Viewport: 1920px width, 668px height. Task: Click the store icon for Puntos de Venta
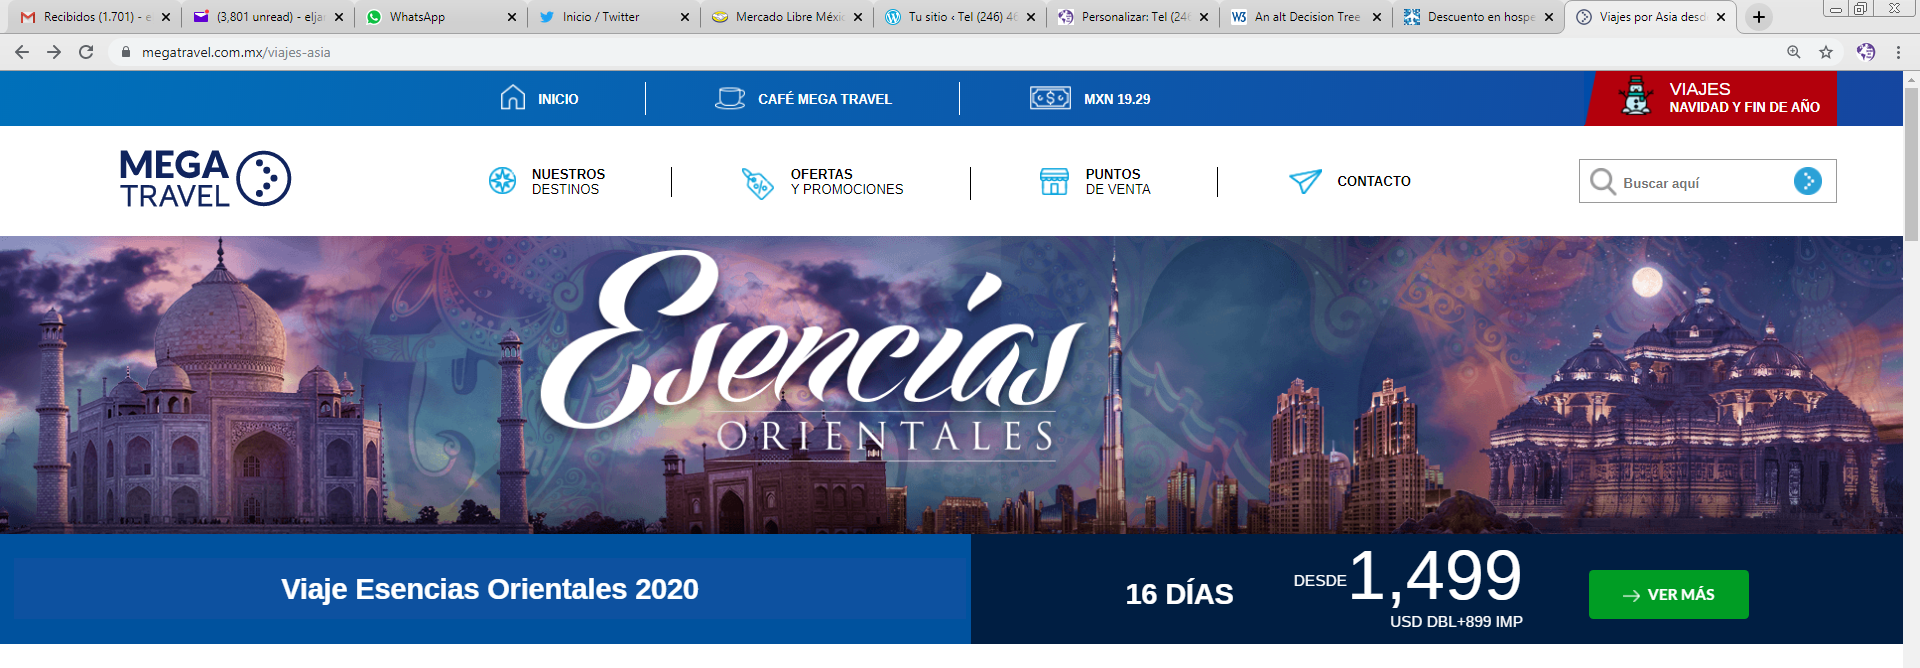click(1054, 181)
